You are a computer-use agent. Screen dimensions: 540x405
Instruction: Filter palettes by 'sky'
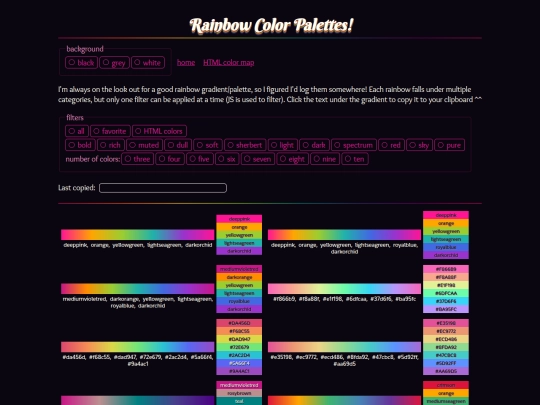419,145
